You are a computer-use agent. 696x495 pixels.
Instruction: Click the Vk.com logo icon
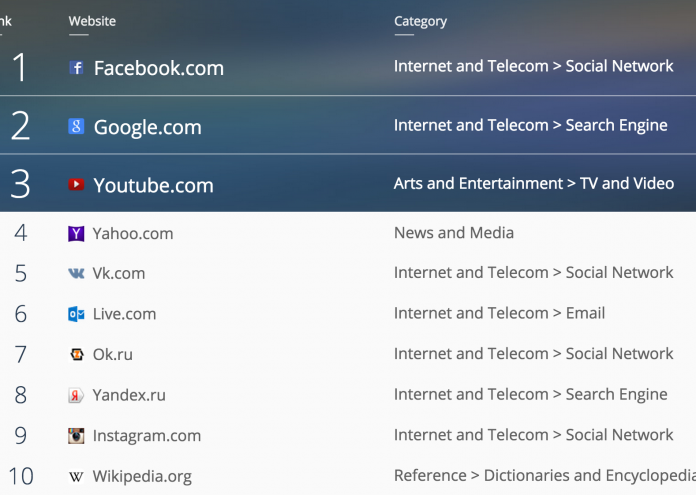click(x=76, y=273)
